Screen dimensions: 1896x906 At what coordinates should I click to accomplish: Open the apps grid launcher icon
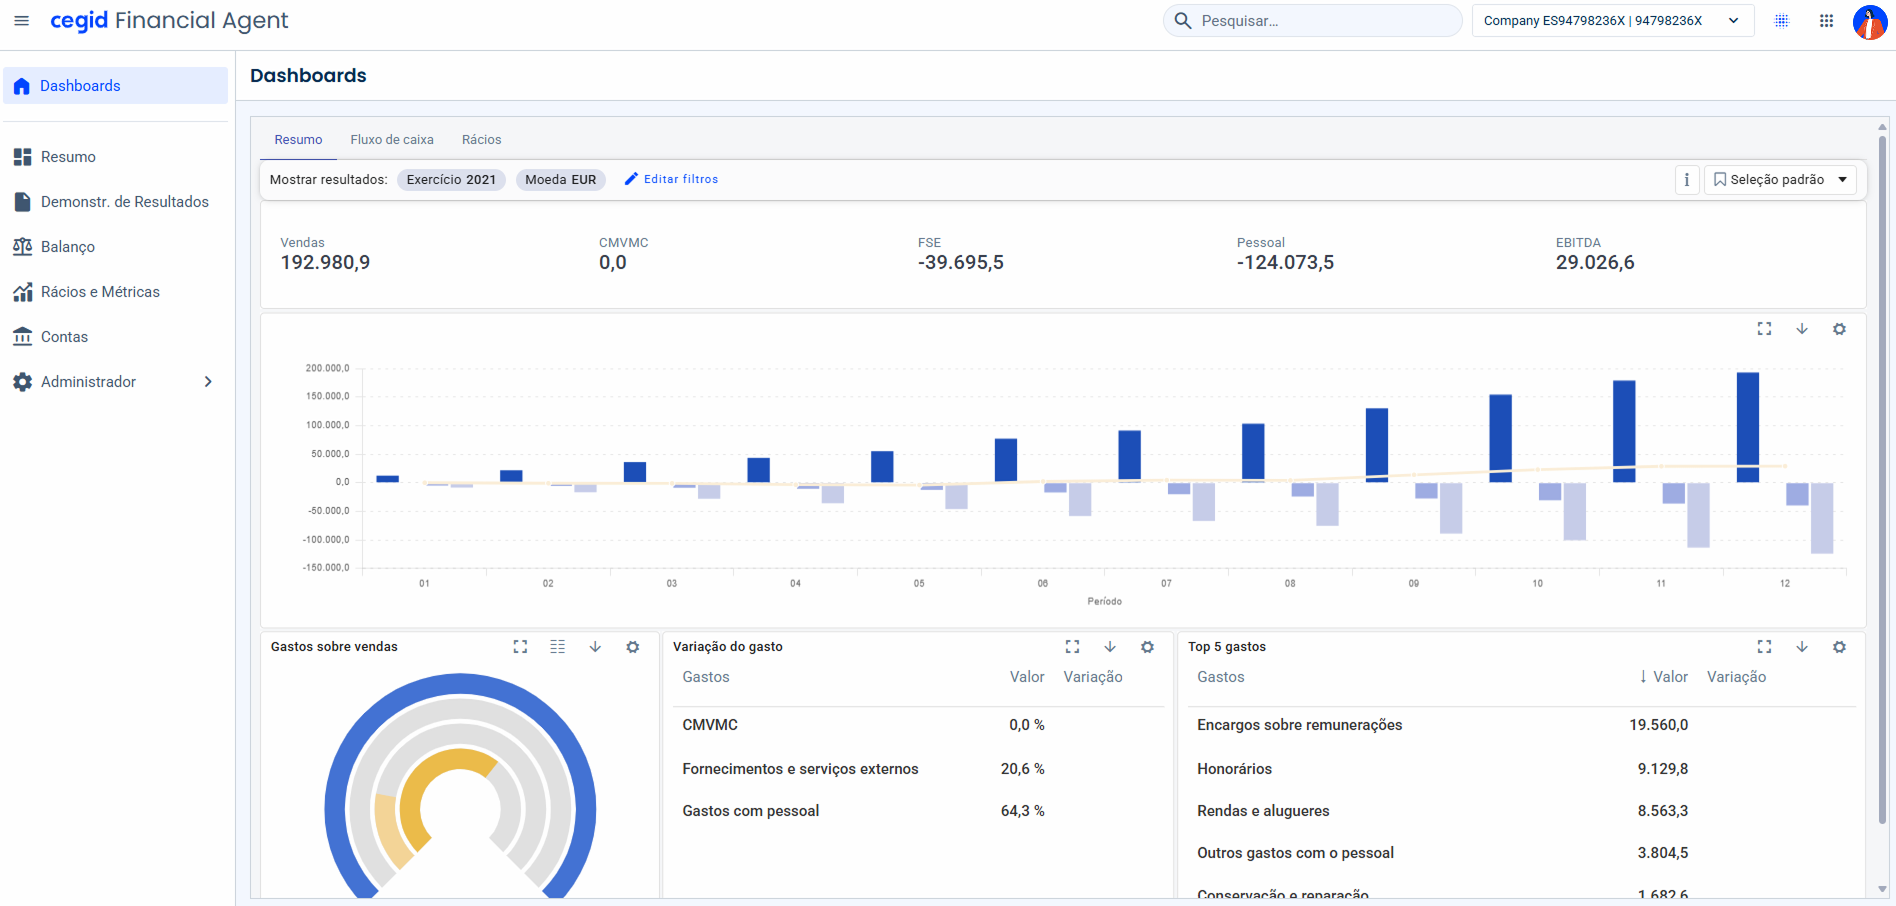click(x=1826, y=21)
